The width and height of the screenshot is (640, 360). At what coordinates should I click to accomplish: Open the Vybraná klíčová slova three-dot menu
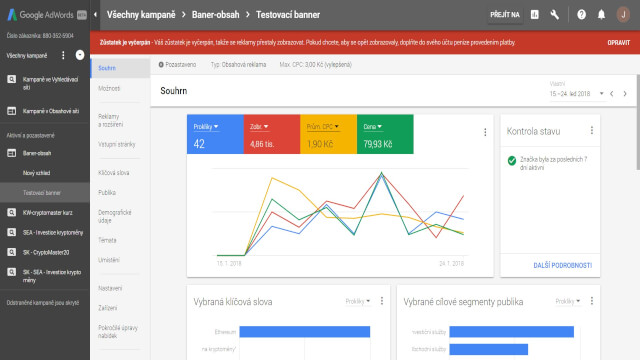pyautogui.click(x=382, y=301)
